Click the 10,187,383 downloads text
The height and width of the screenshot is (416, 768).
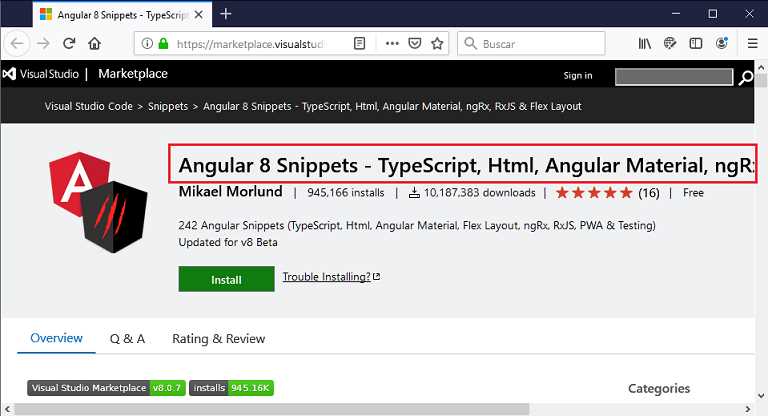coord(480,193)
